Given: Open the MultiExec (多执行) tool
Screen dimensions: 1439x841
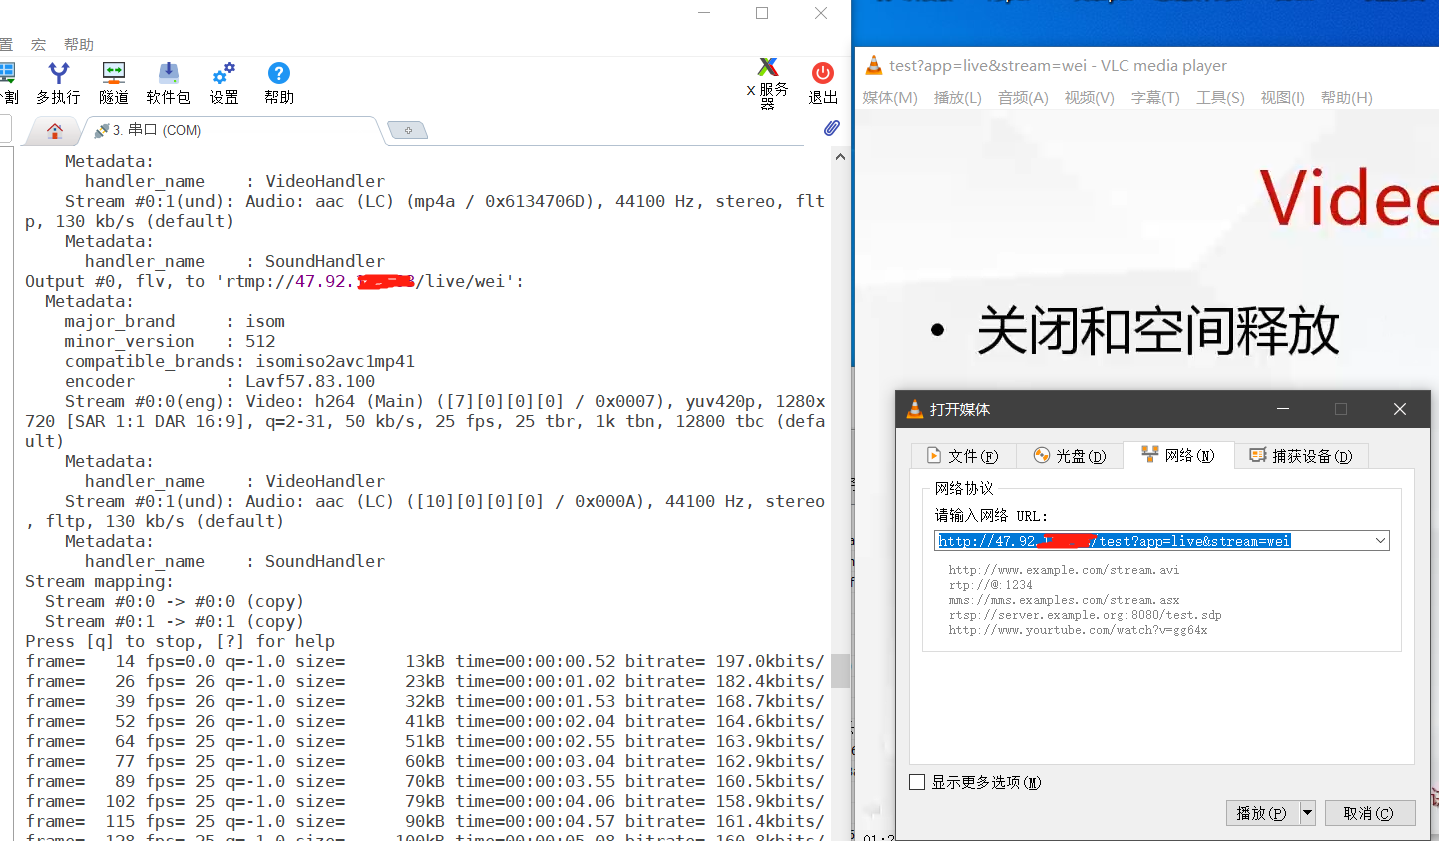Looking at the screenshot, I should pyautogui.click(x=58, y=83).
